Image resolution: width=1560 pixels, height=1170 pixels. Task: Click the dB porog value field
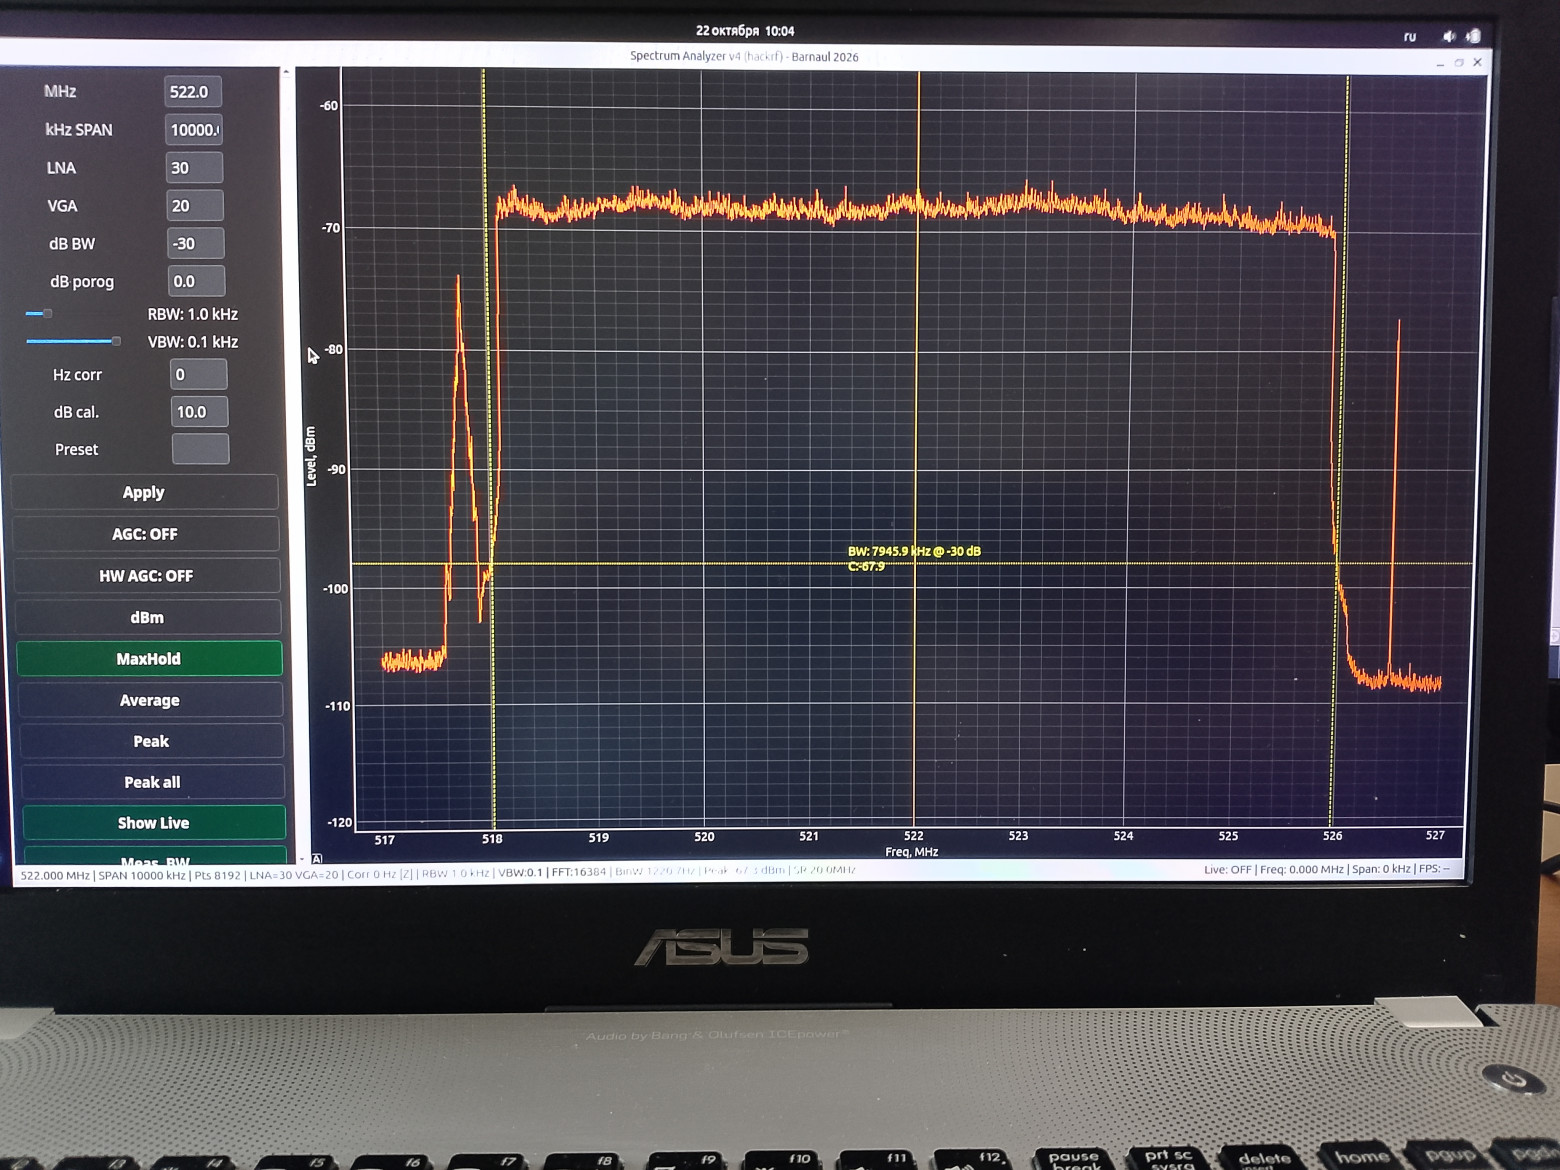click(x=196, y=281)
